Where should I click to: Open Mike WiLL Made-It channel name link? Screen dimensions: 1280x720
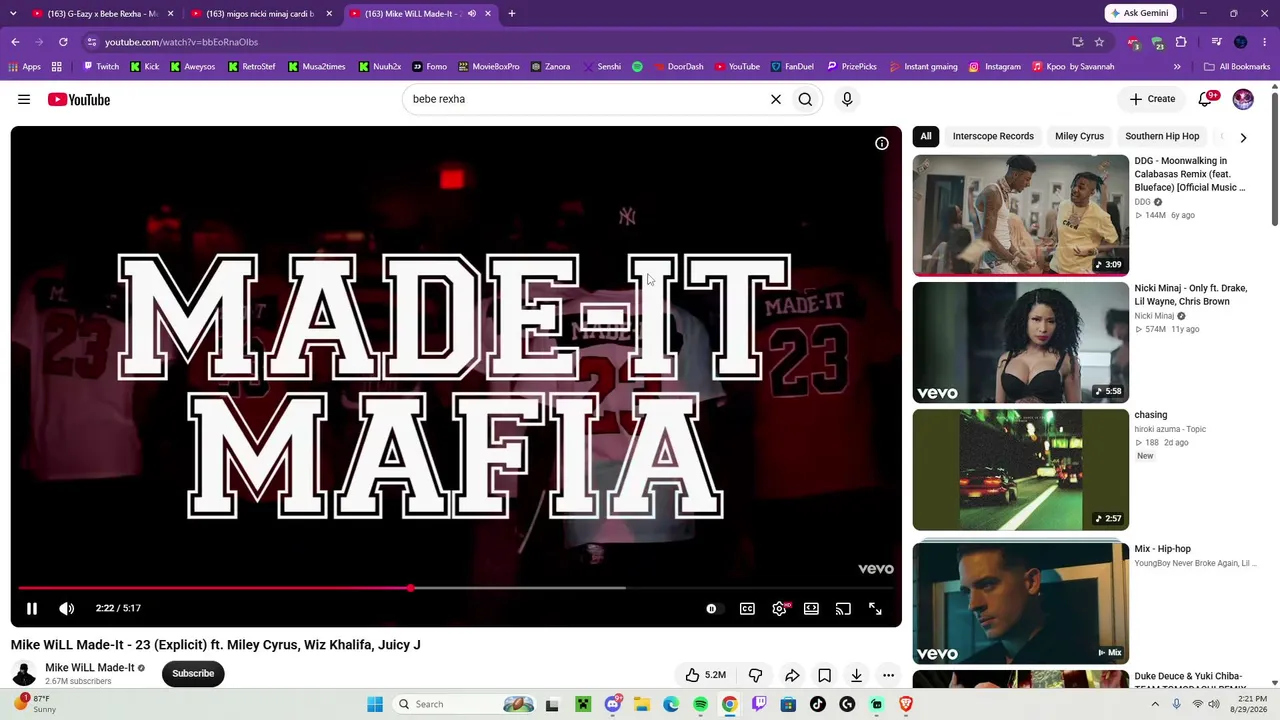point(90,668)
